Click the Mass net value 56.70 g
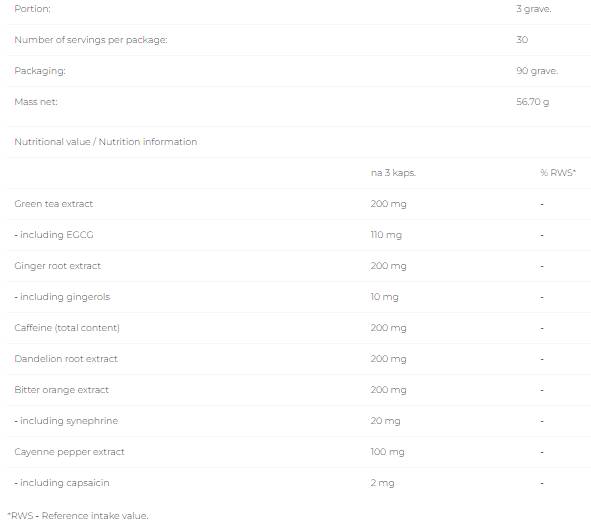 (533, 102)
